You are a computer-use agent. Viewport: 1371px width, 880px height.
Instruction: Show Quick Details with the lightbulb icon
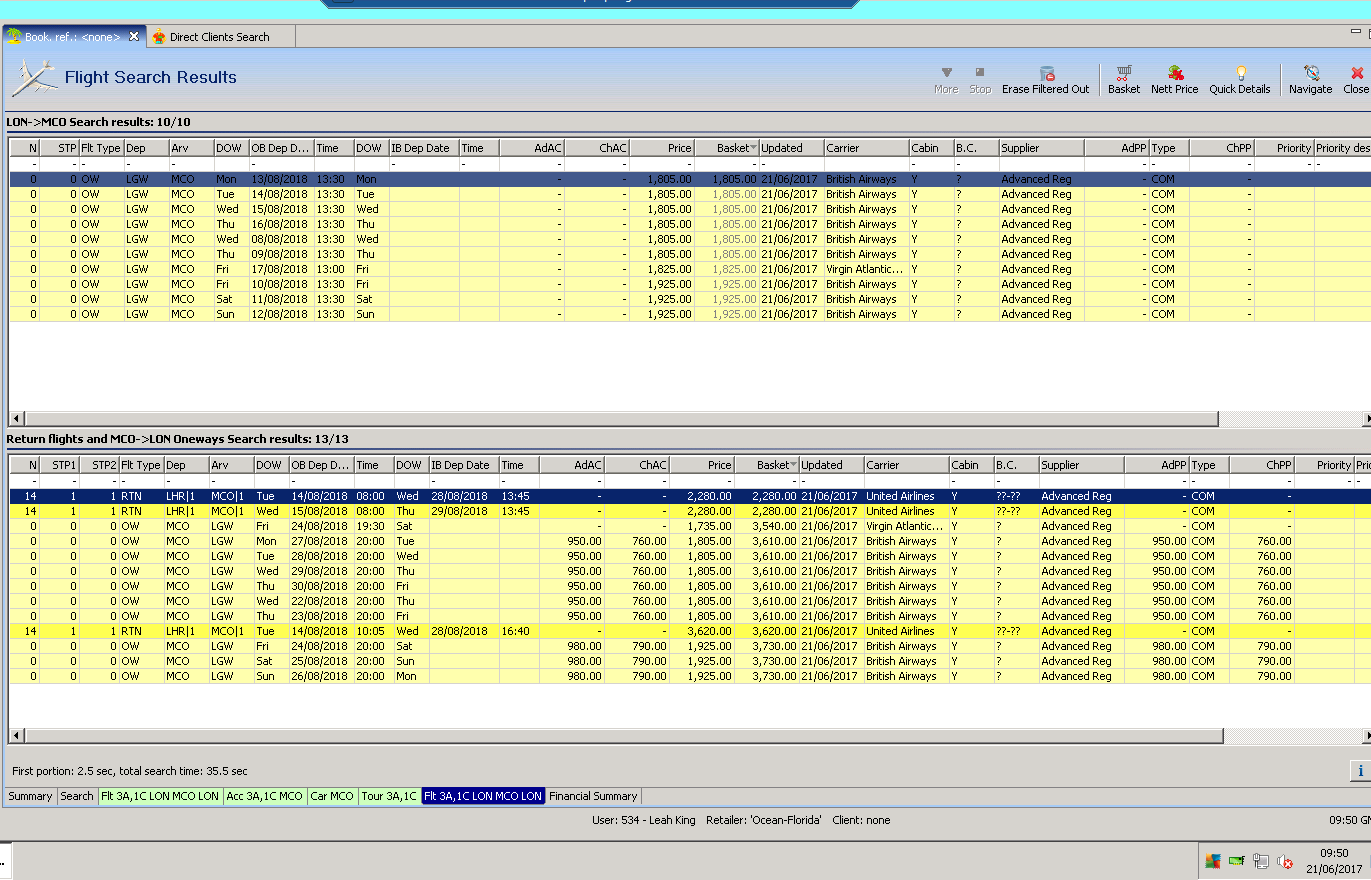[1240, 74]
